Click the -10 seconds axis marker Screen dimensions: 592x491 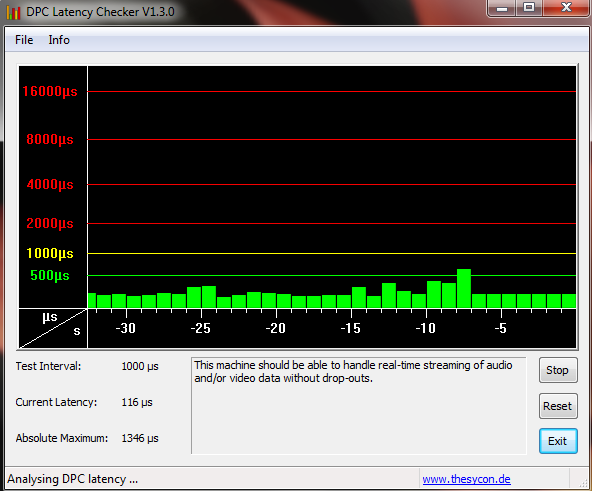[426, 328]
